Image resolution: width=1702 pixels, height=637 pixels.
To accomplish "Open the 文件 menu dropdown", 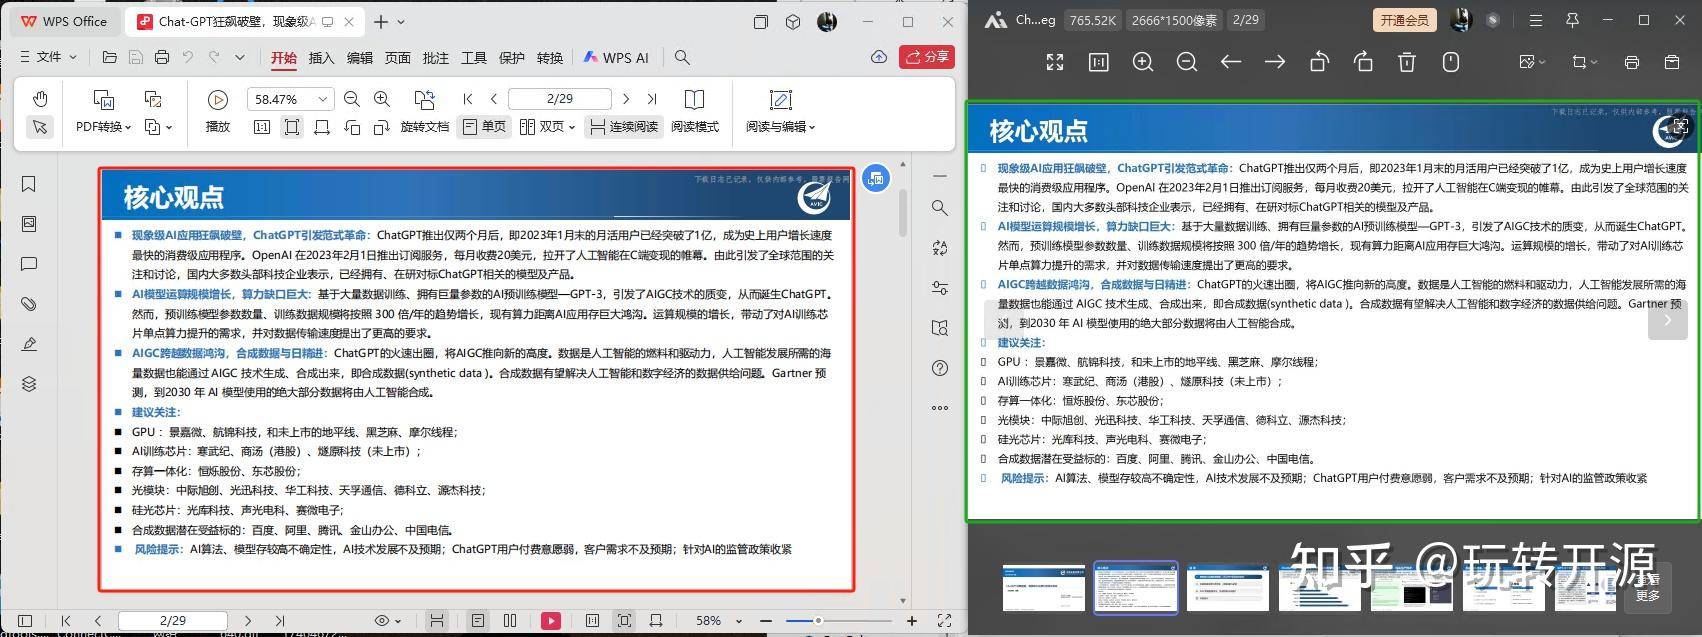I will point(48,58).
